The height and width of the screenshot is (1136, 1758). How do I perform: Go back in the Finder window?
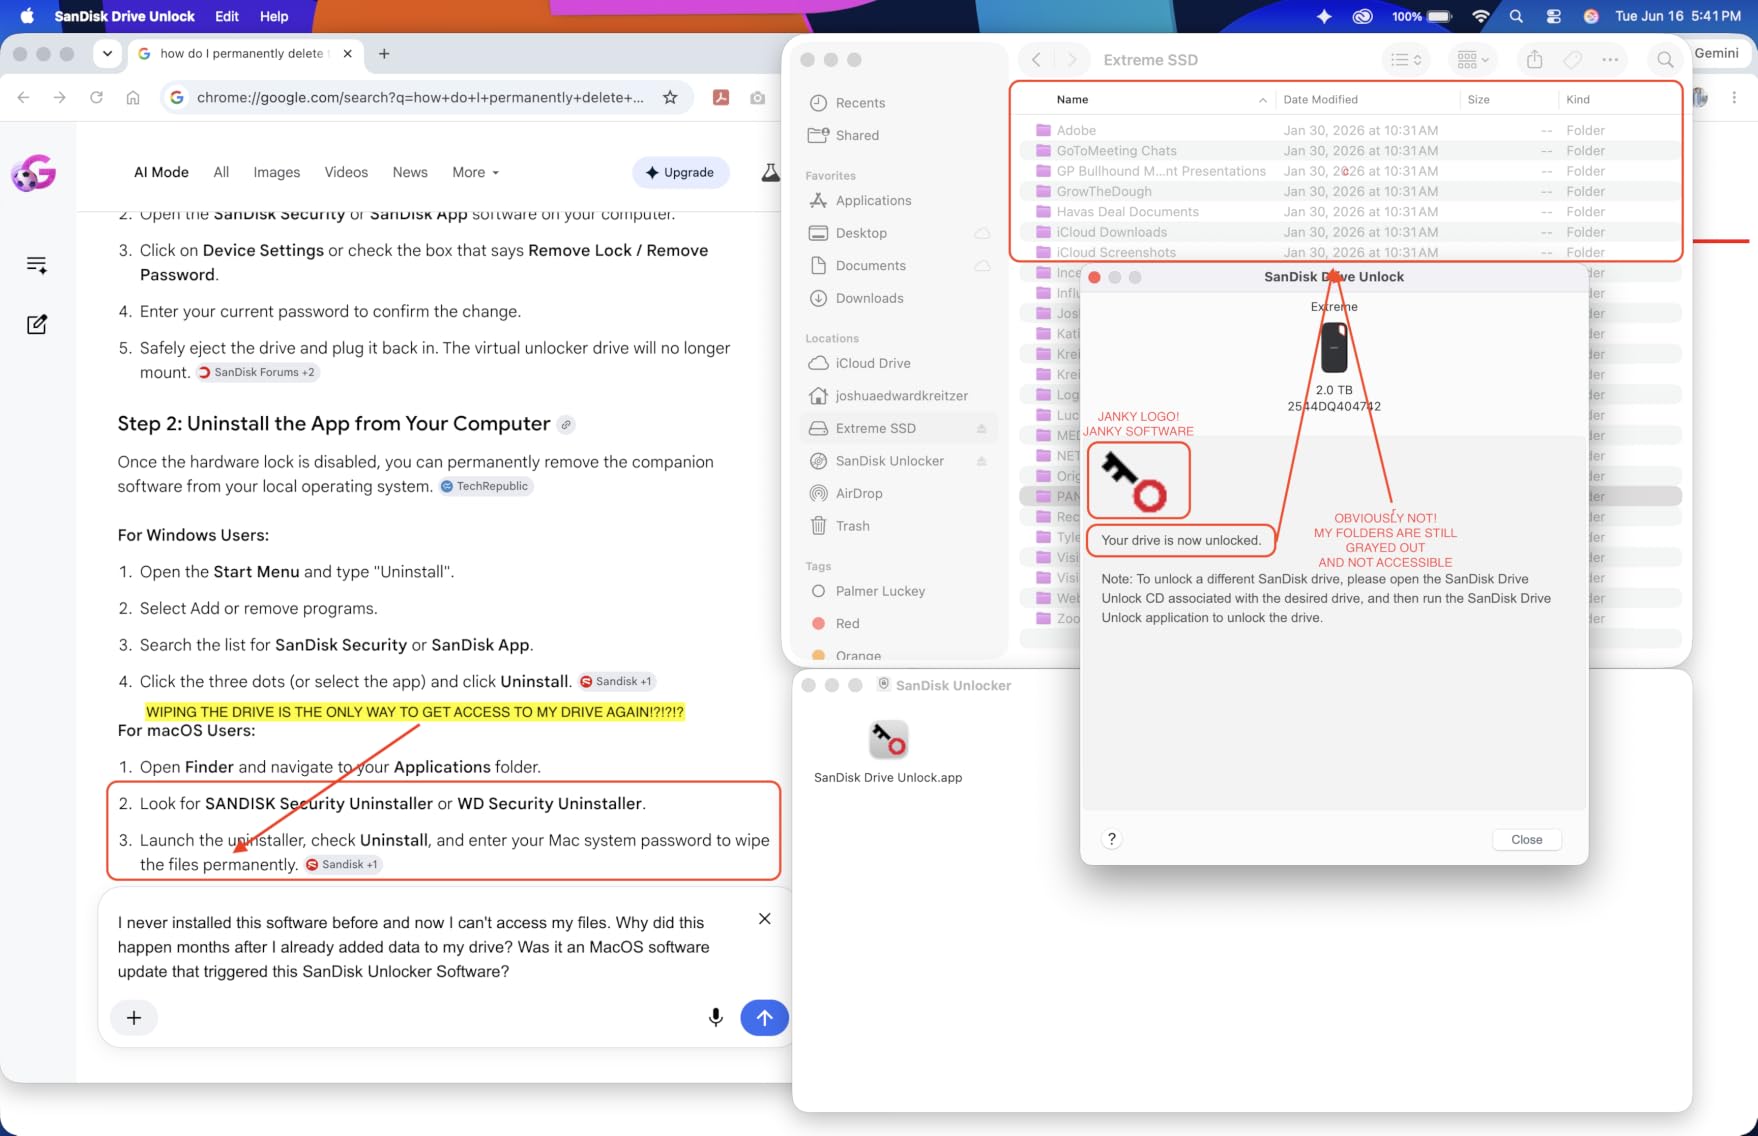click(1036, 60)
